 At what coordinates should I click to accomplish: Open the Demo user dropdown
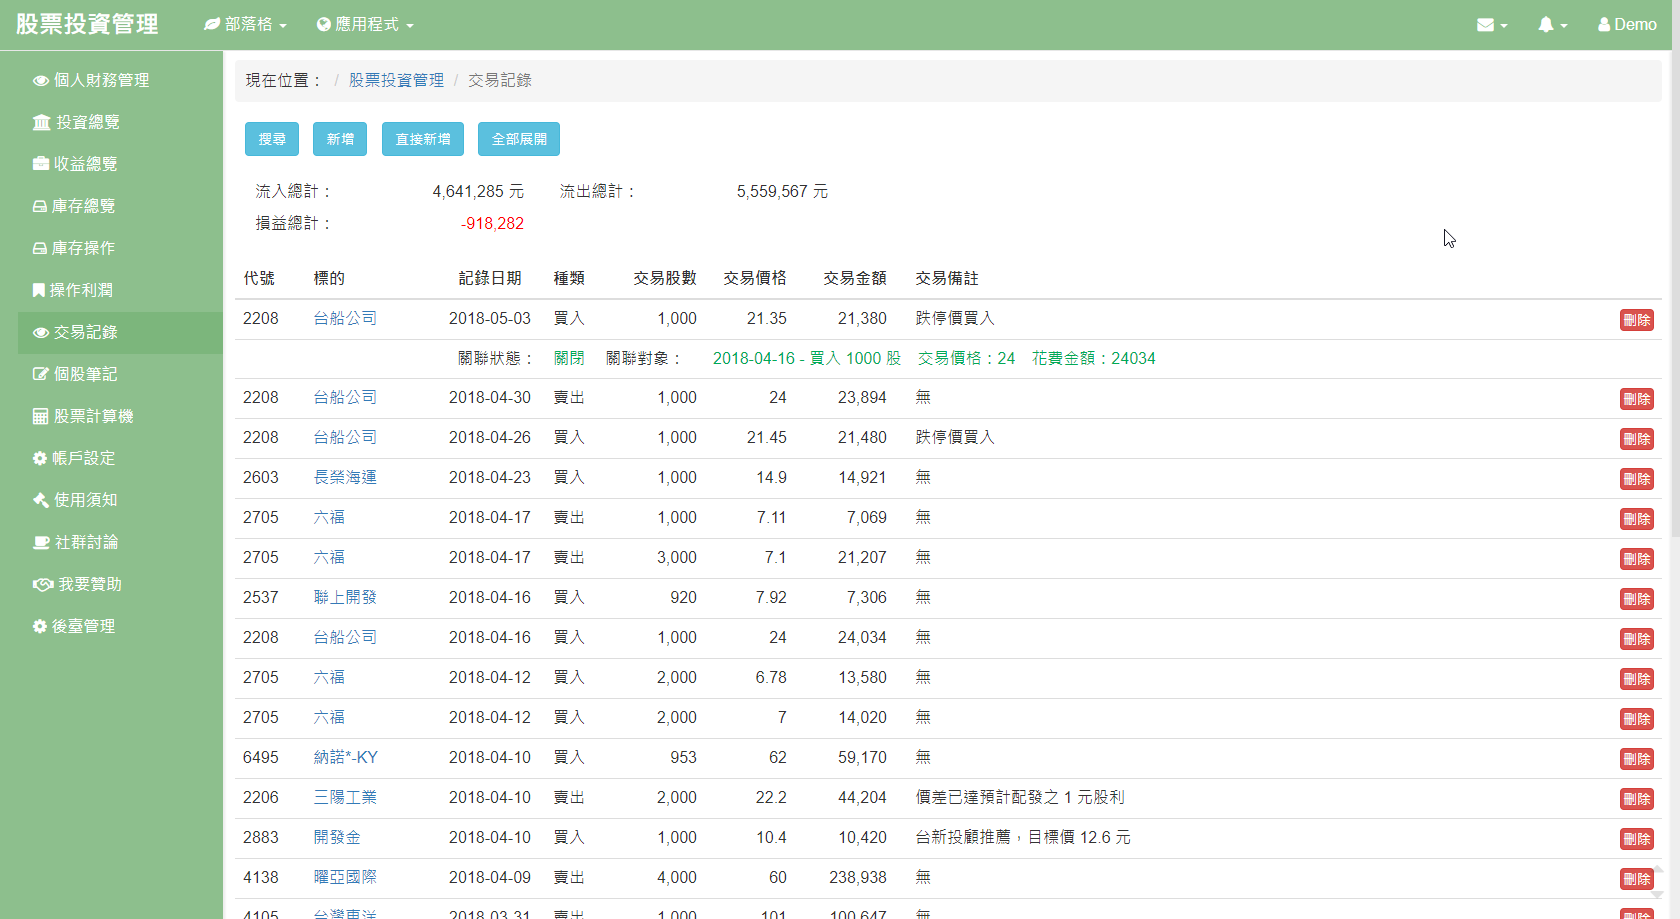pyautogui.click(x=1627, y=25)
